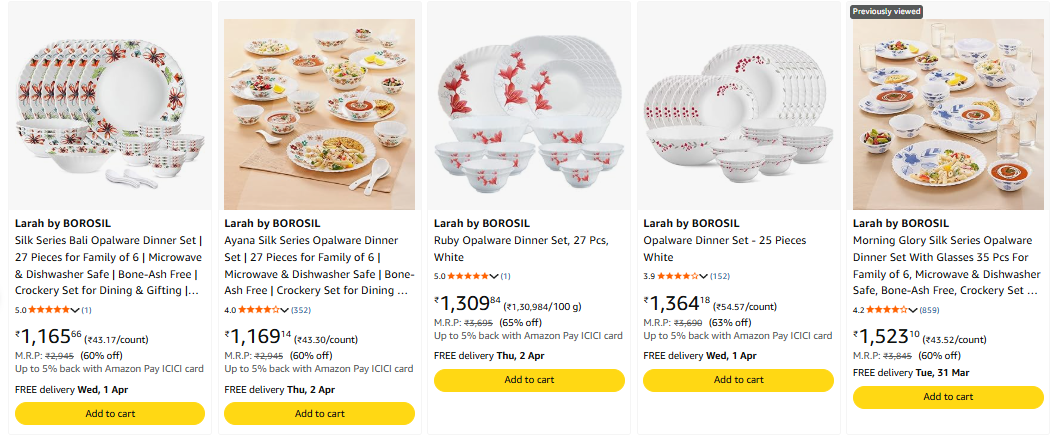This screenshot has width=1057, height=438.
Task: Add Morning Glory Dinner Set to cart
Action: pyautogui.click(x=948, y=396)
